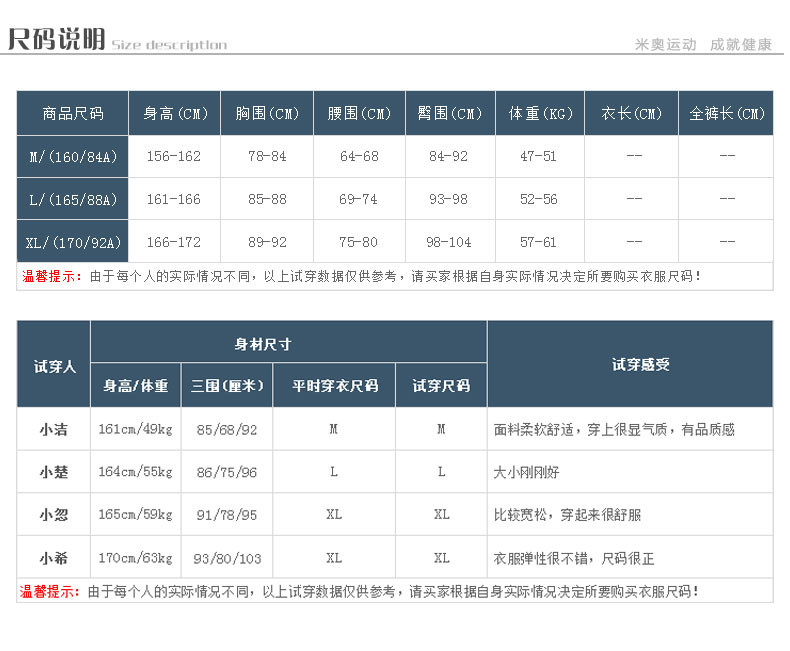The image size is (790, 651).
Task: Select the 腰围(CM) column header
Action: click(359, 114)
